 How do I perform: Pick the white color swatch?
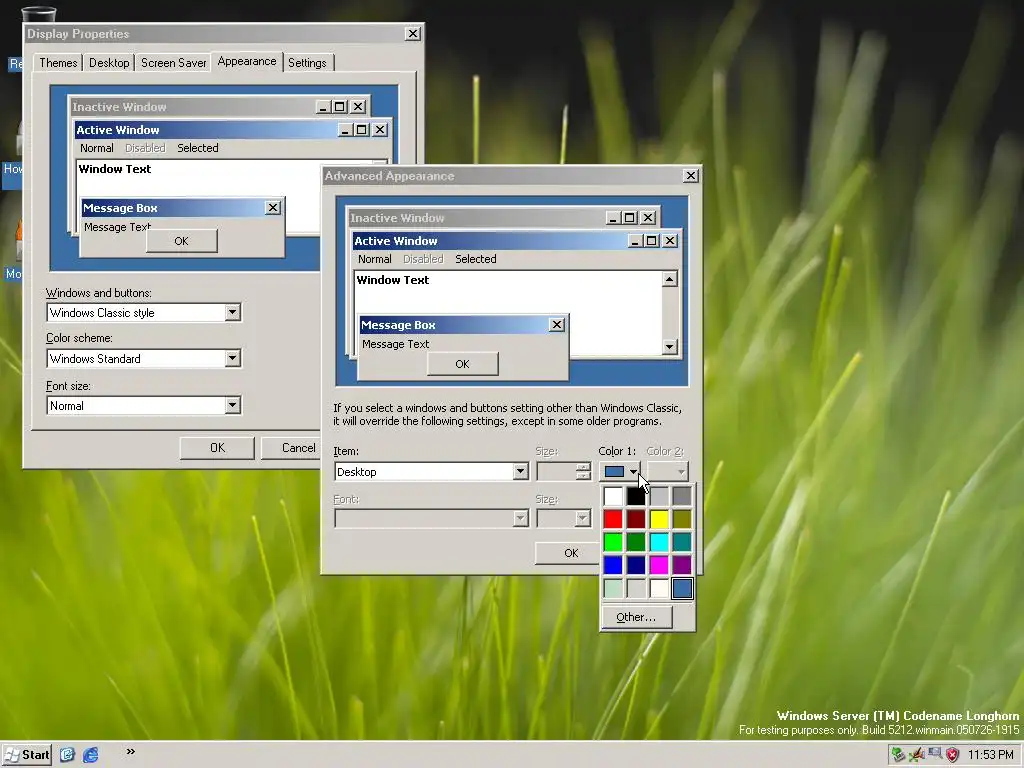click(613, 496)
